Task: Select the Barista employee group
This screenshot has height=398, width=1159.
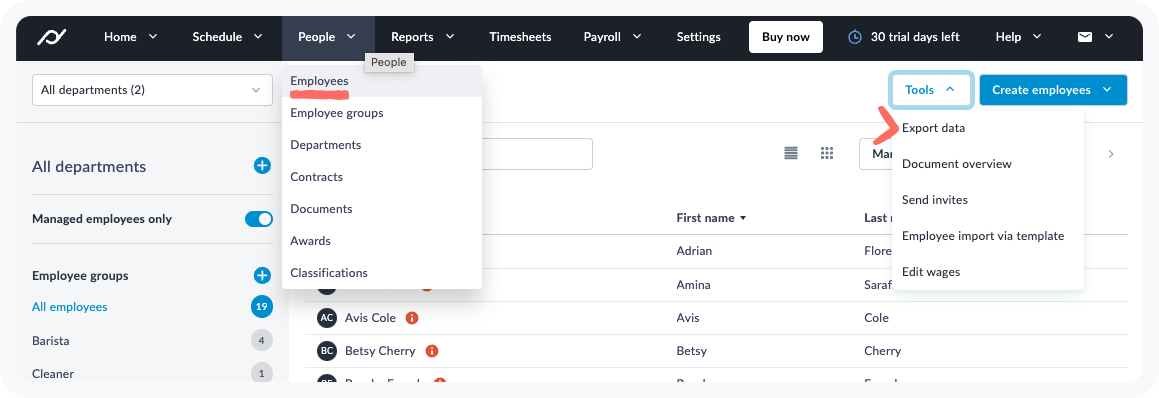Action: point(51,341)
